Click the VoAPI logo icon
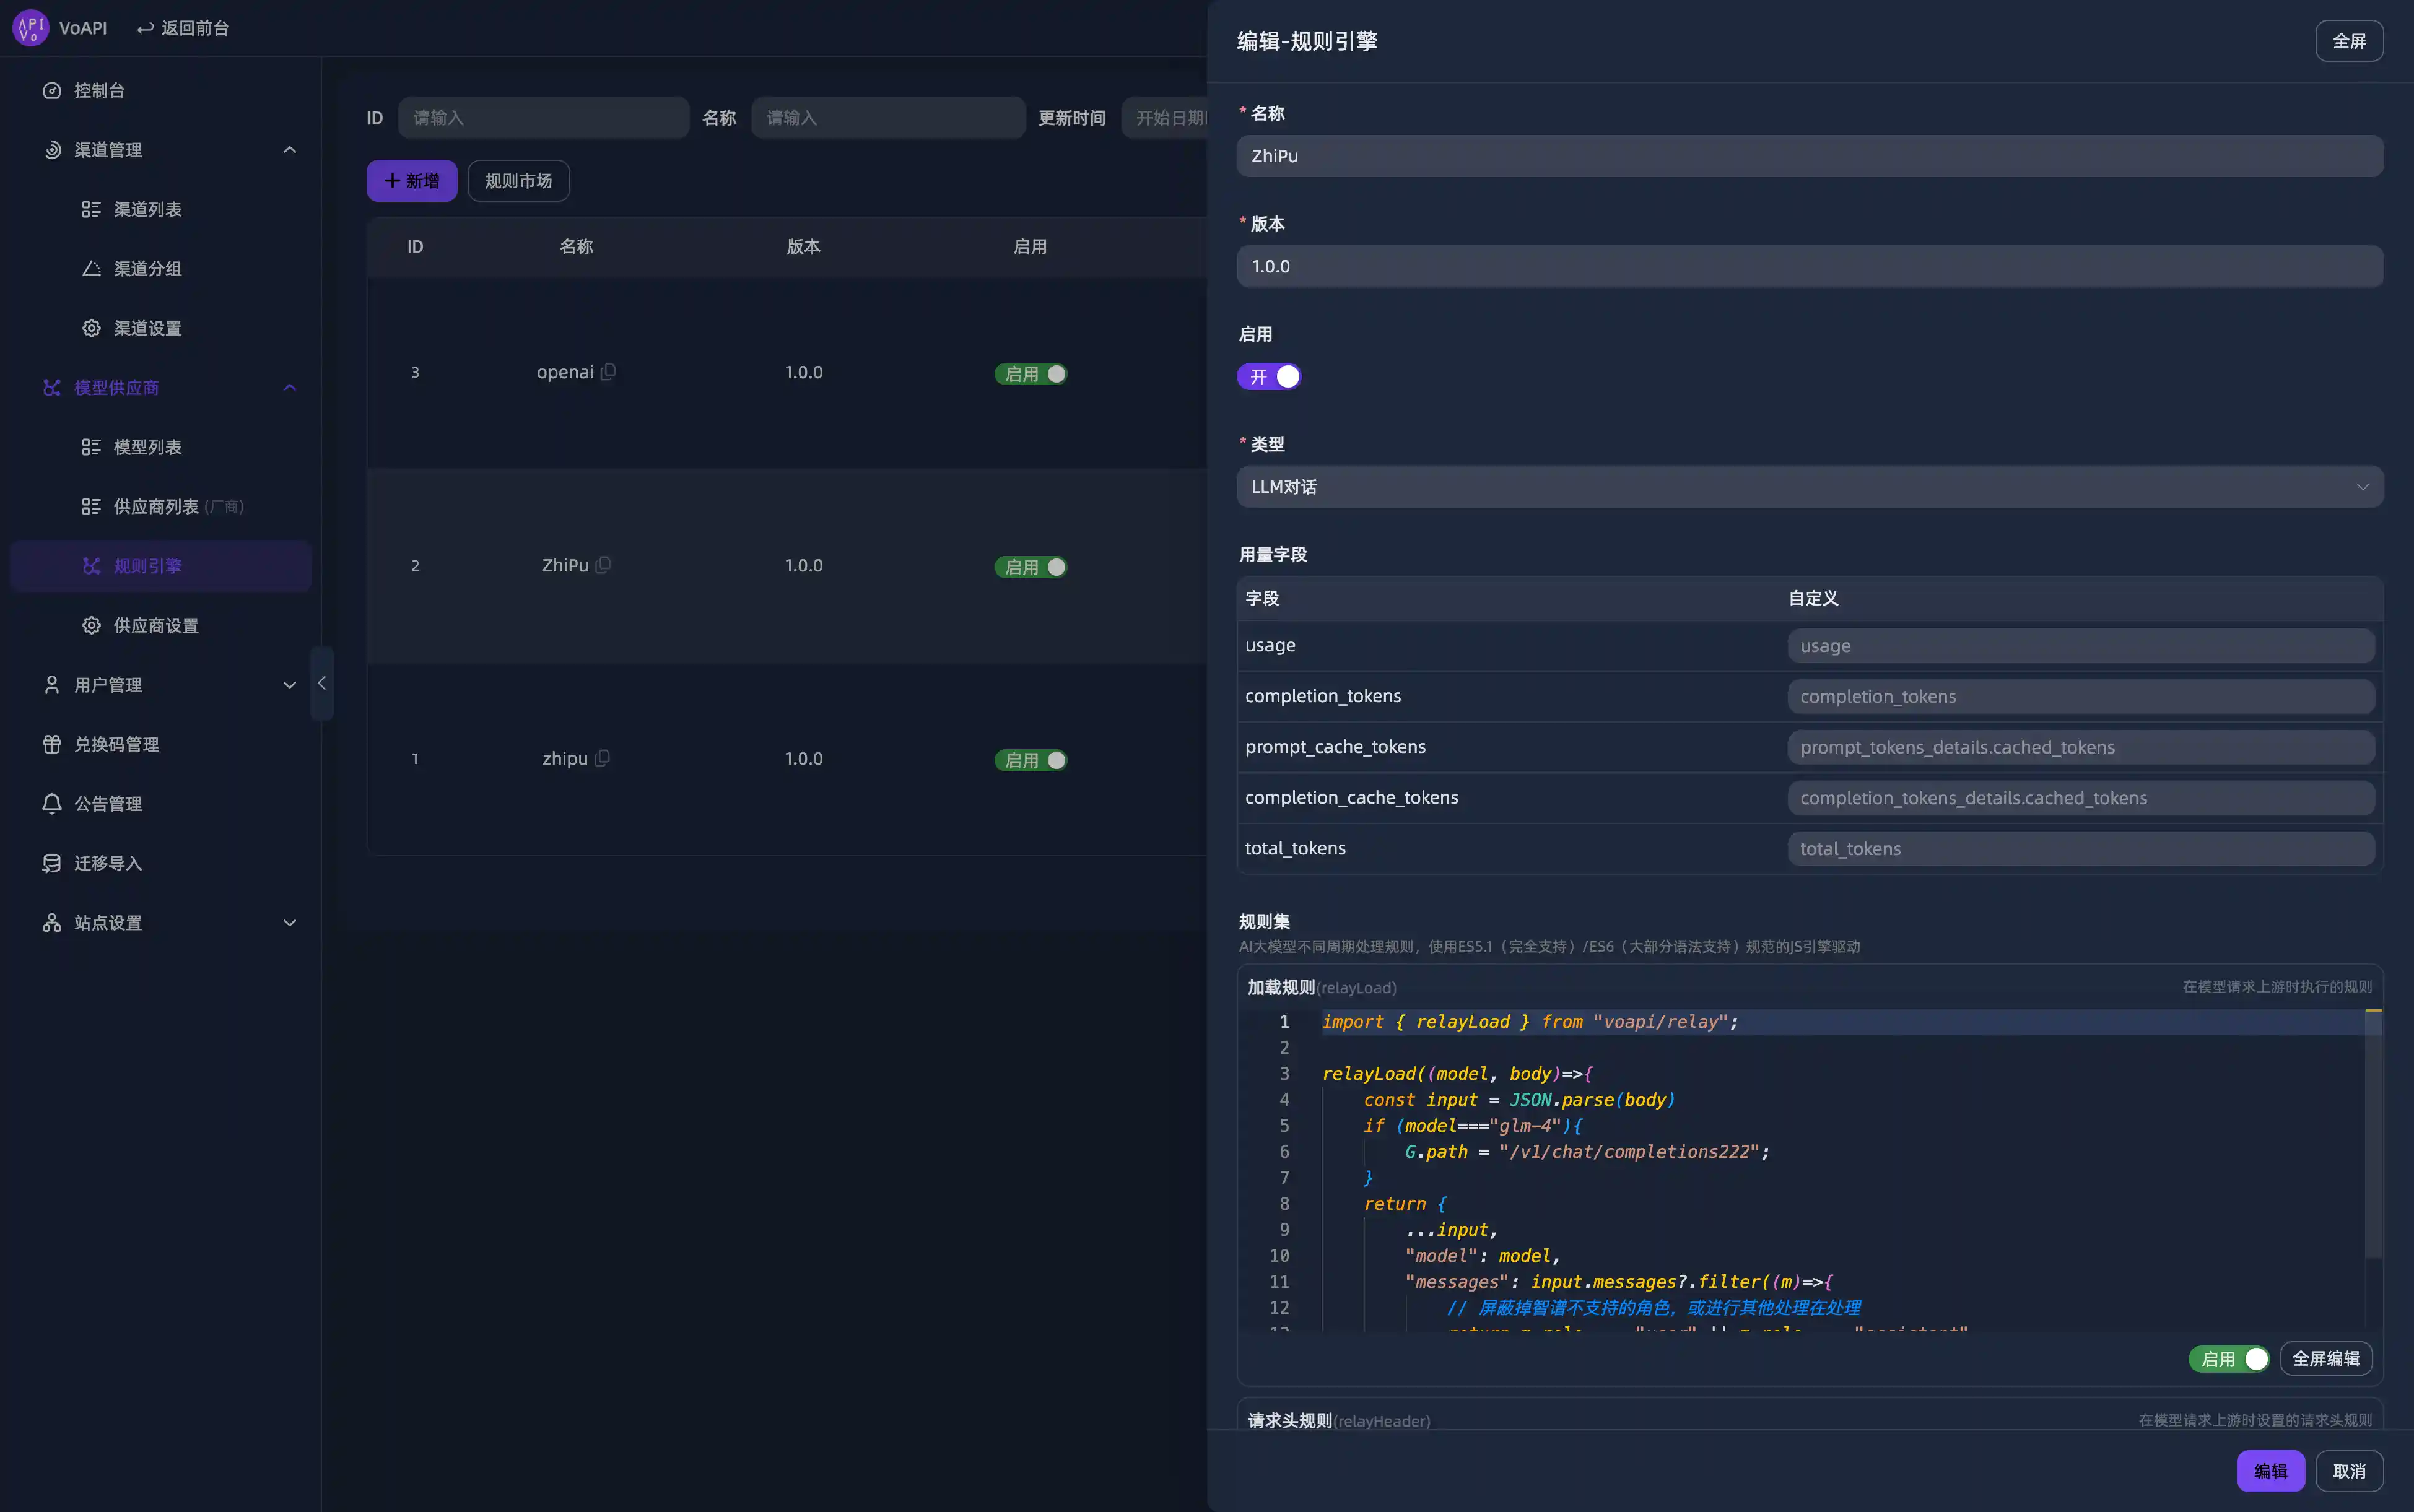The width and height of the screenshot is (2414, 1512). tap(30, 28)
